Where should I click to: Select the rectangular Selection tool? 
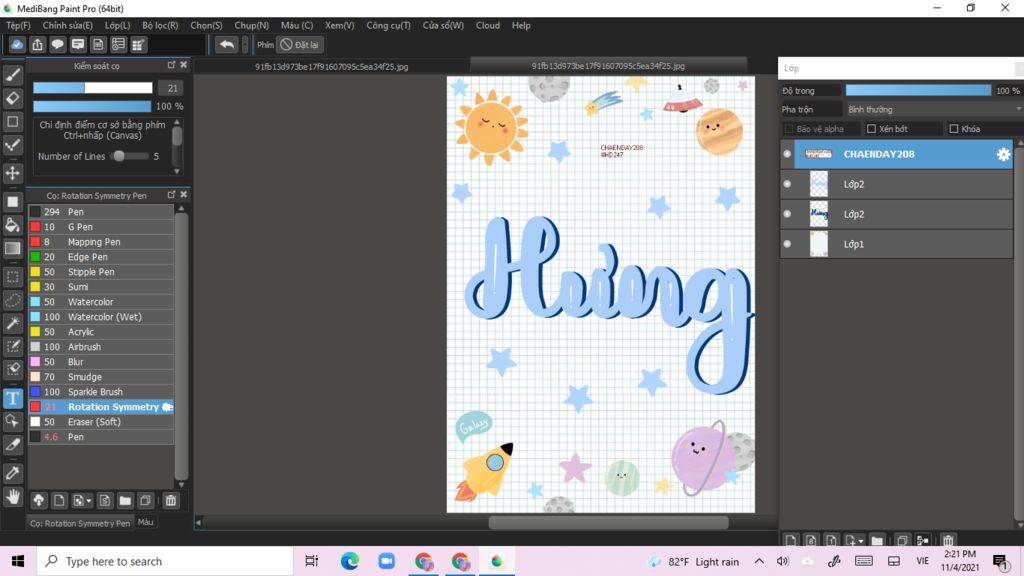pos(12,277)
